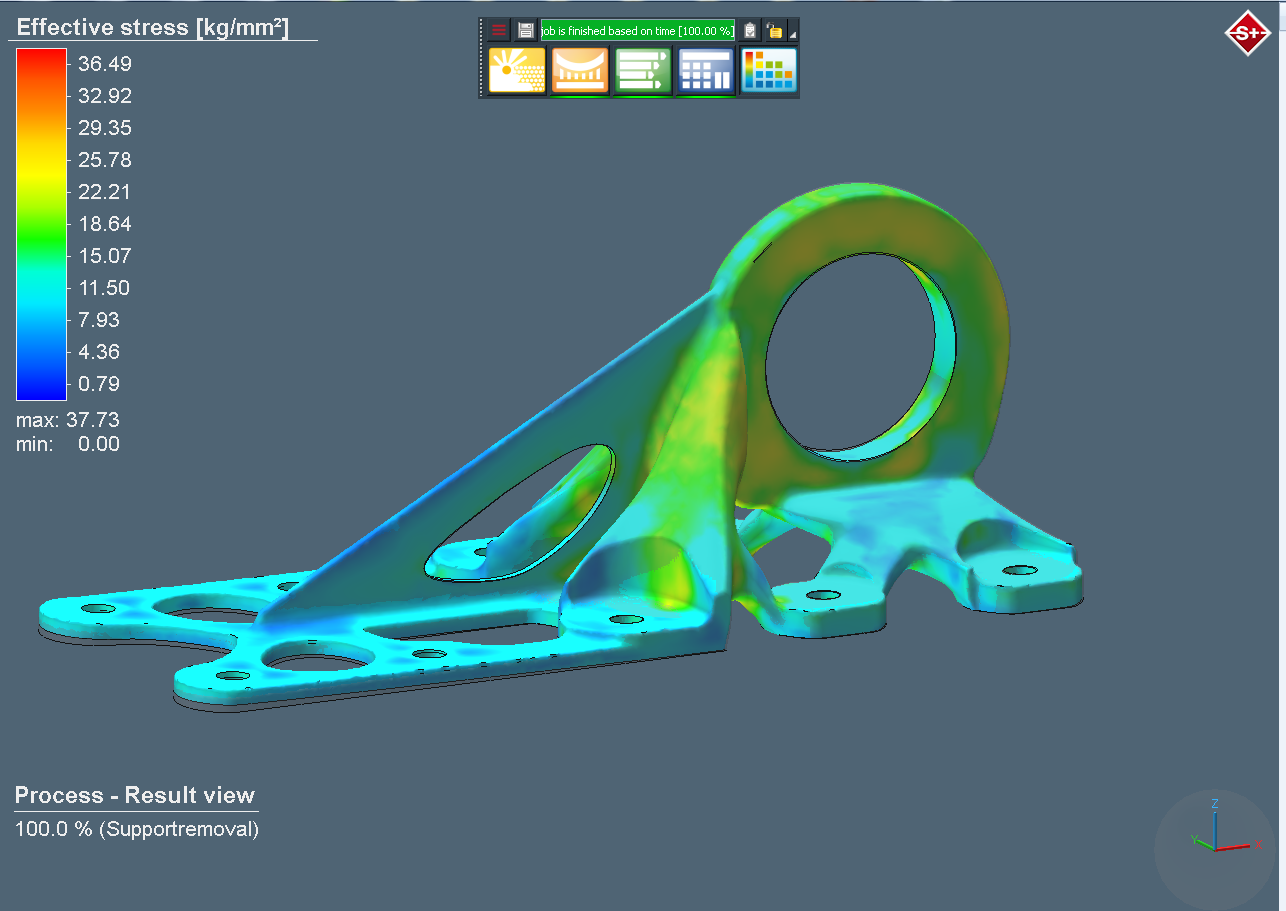The image size is (1286, 911).
Task: Click the Process - Result view heading
Action: point(135,795)
